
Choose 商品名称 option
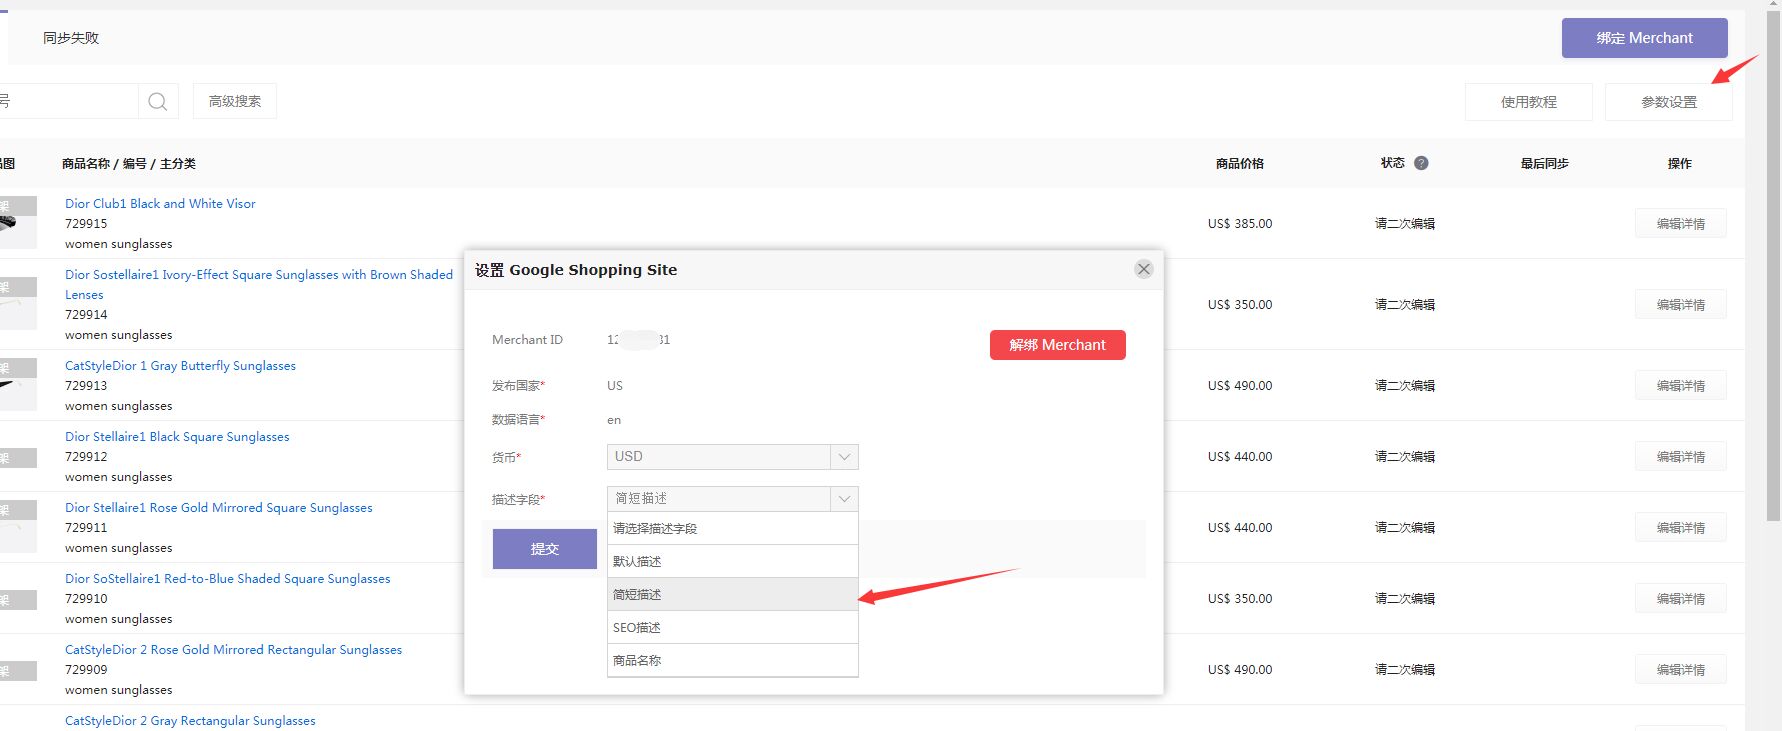[732, 660]
